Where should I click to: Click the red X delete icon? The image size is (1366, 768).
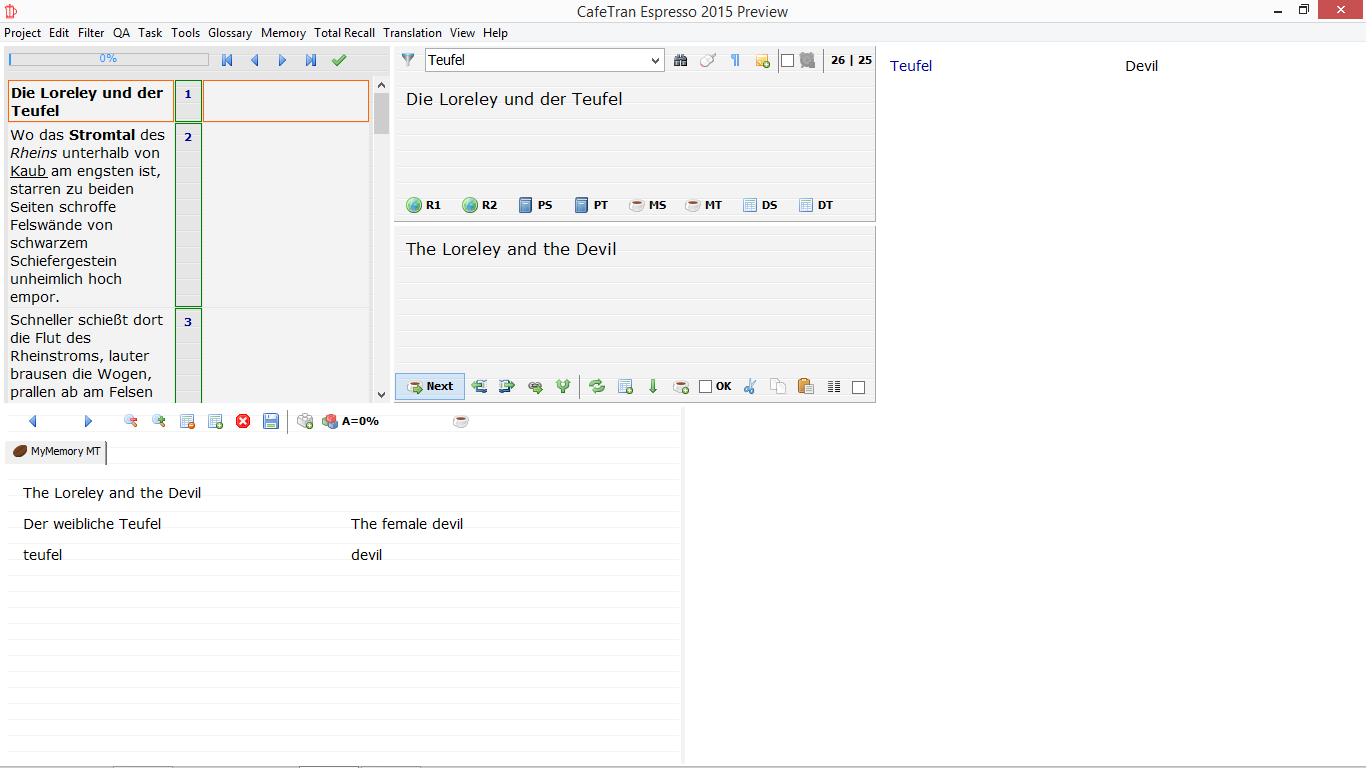click(x=243, y=421)
